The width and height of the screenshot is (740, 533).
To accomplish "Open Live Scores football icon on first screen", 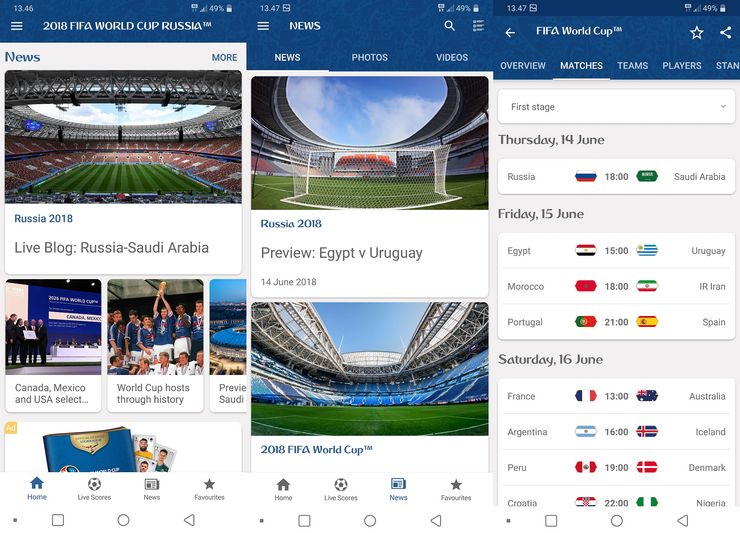I will pyautogui.click(x=94, y=489).
